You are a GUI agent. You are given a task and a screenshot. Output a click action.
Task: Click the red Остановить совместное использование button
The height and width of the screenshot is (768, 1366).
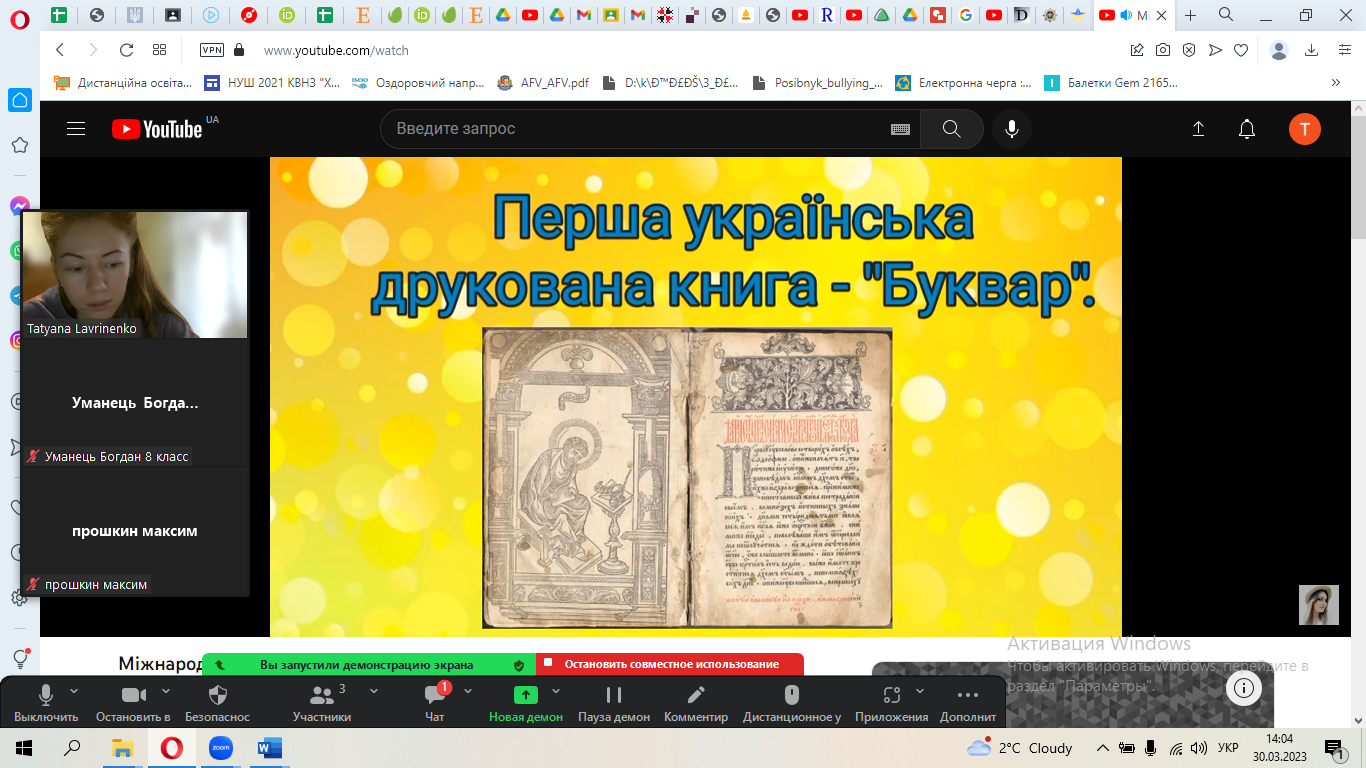670,664
